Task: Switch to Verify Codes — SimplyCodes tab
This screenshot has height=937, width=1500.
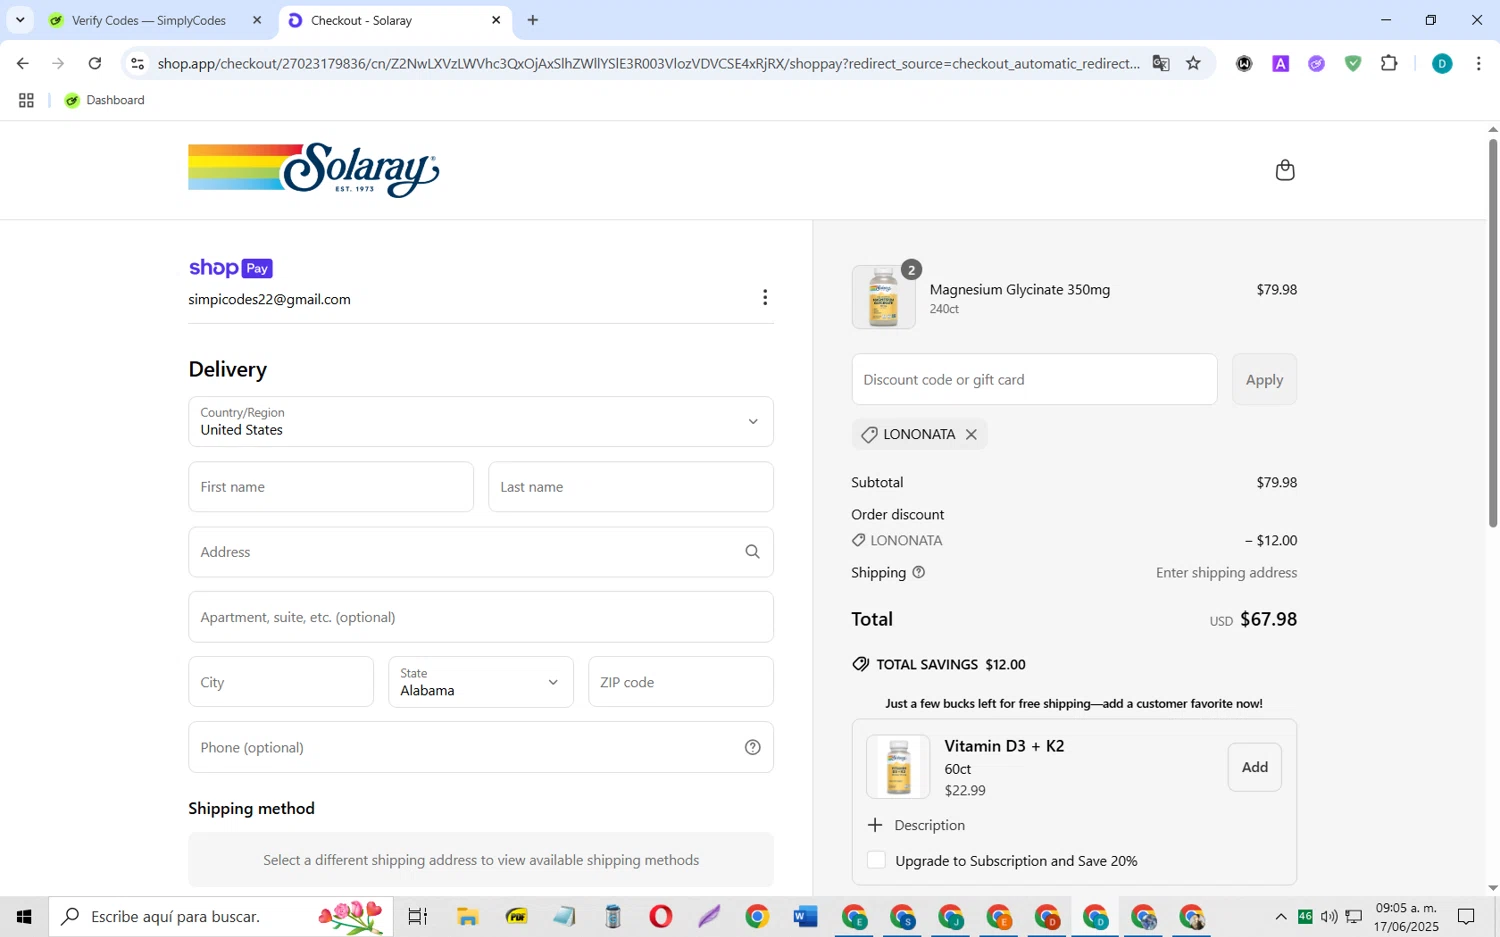Action: (x=148, y=20)
